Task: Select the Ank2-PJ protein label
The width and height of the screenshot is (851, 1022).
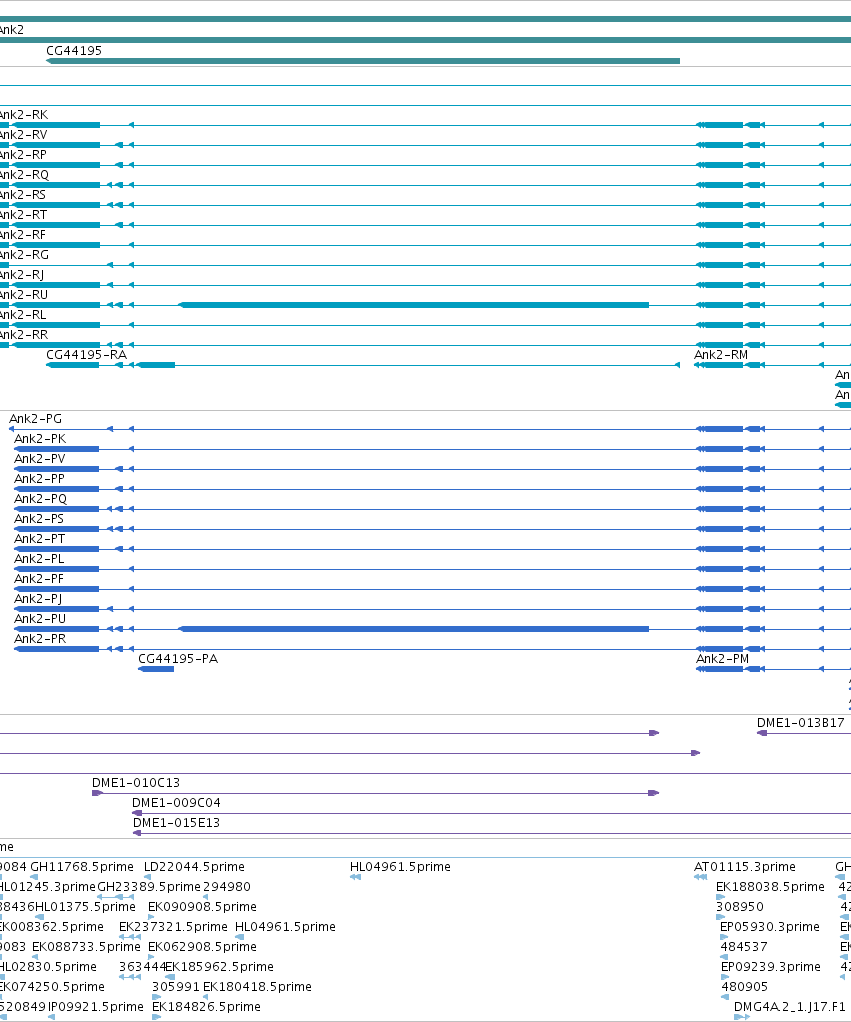Action: click(38, 599)
